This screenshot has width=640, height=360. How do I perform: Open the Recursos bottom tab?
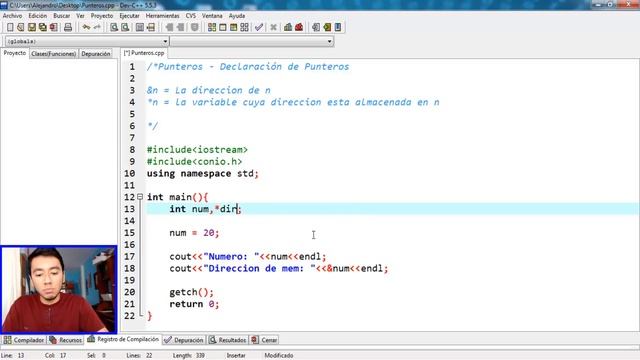tap(66, 340)
